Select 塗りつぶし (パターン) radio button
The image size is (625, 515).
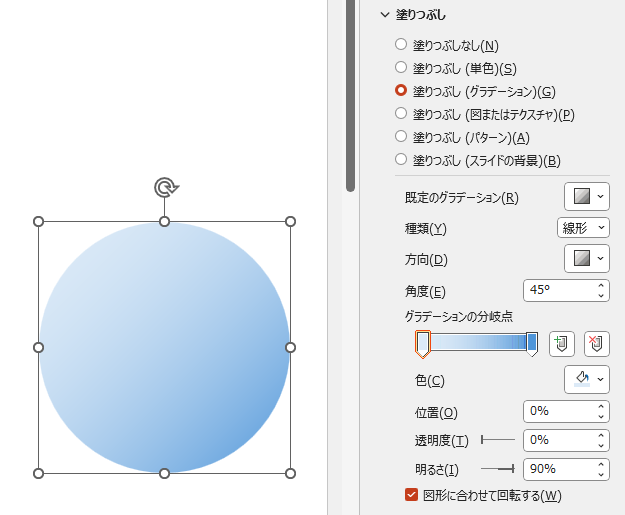point(401,136)
